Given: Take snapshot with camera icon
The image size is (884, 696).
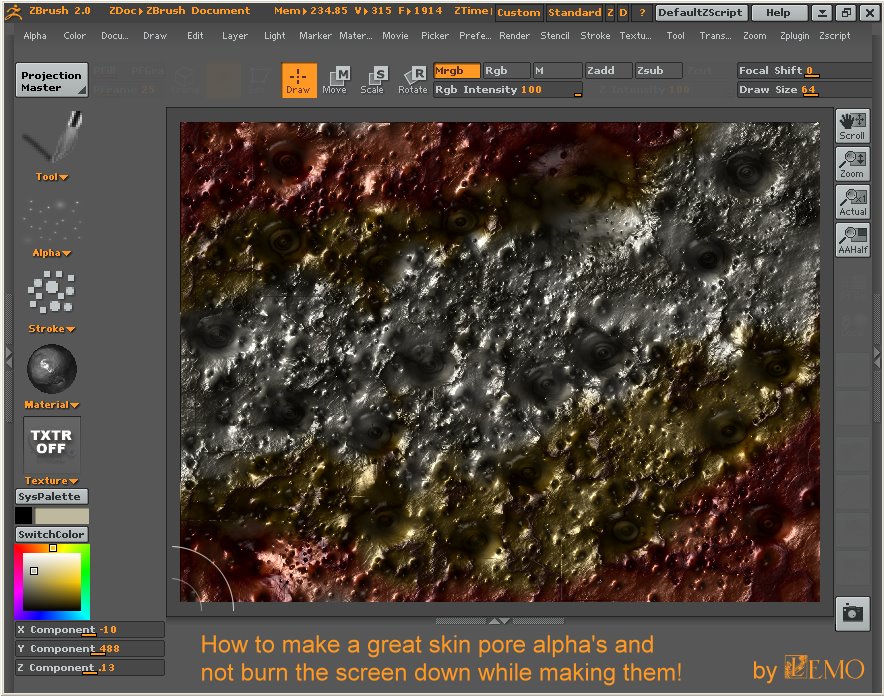Looking at the screenshot, I should (852, 613).
